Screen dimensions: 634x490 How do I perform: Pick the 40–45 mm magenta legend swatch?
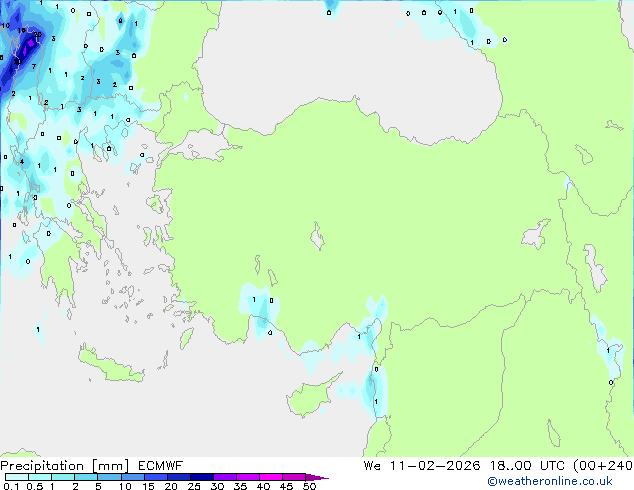pyautogui.click(x=271, y=477)
